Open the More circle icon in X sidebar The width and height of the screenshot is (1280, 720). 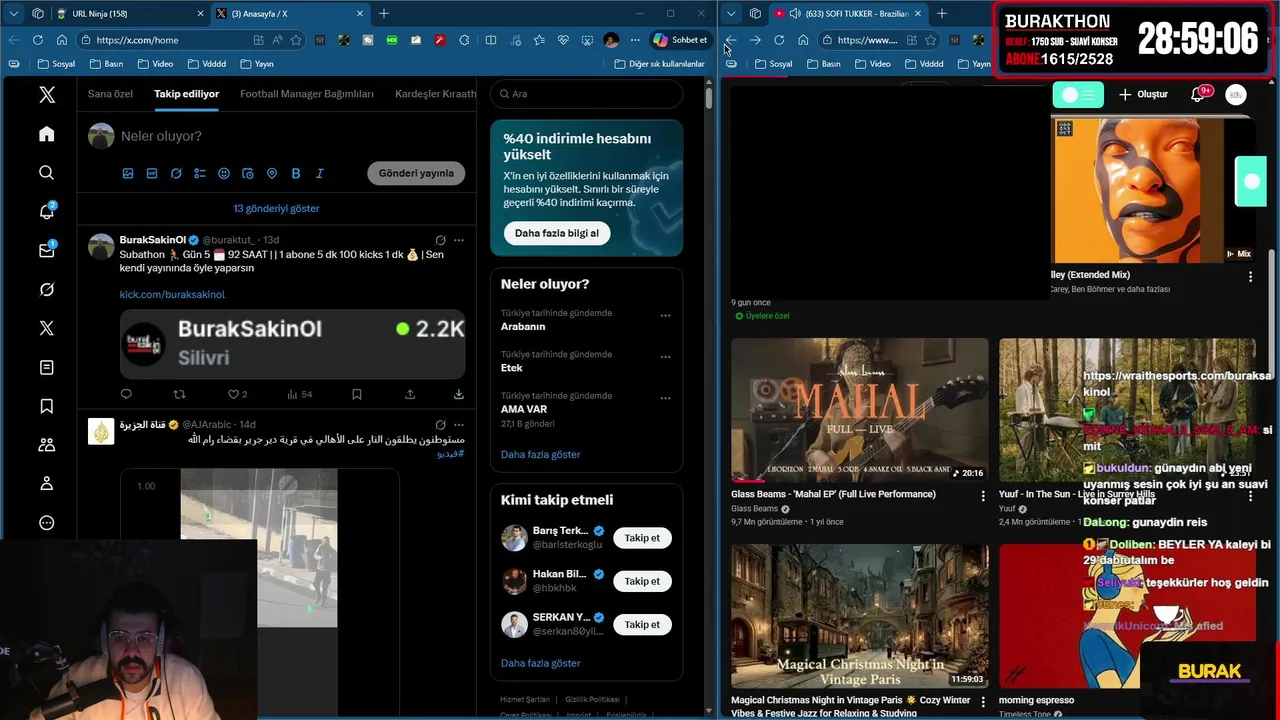point(46,523)
